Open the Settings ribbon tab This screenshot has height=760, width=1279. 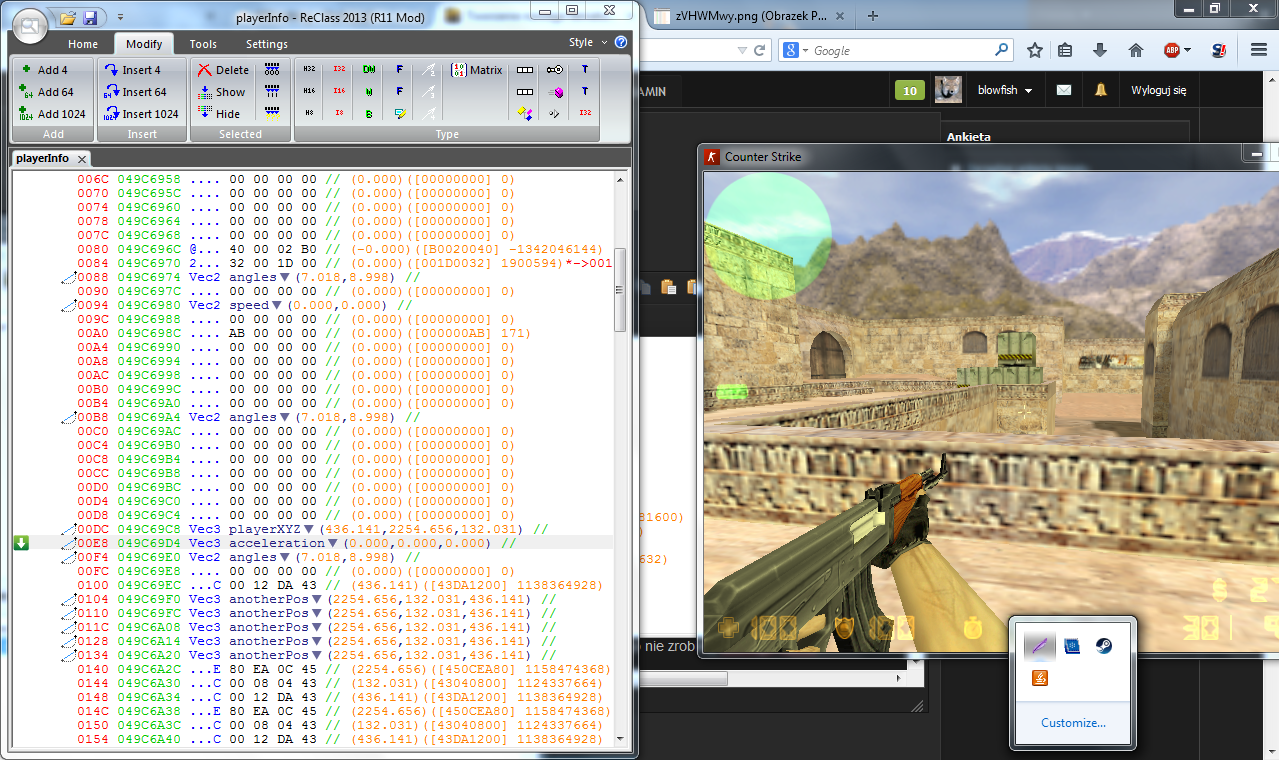267,44
